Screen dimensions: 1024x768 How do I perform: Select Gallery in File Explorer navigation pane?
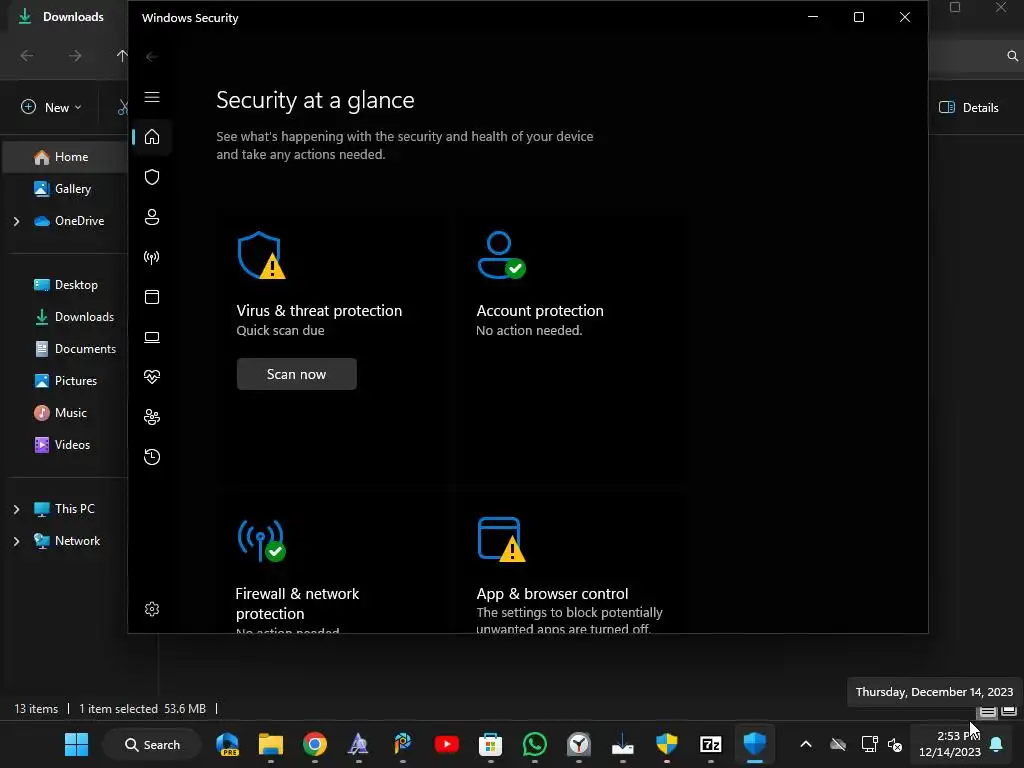click(65, 189)
